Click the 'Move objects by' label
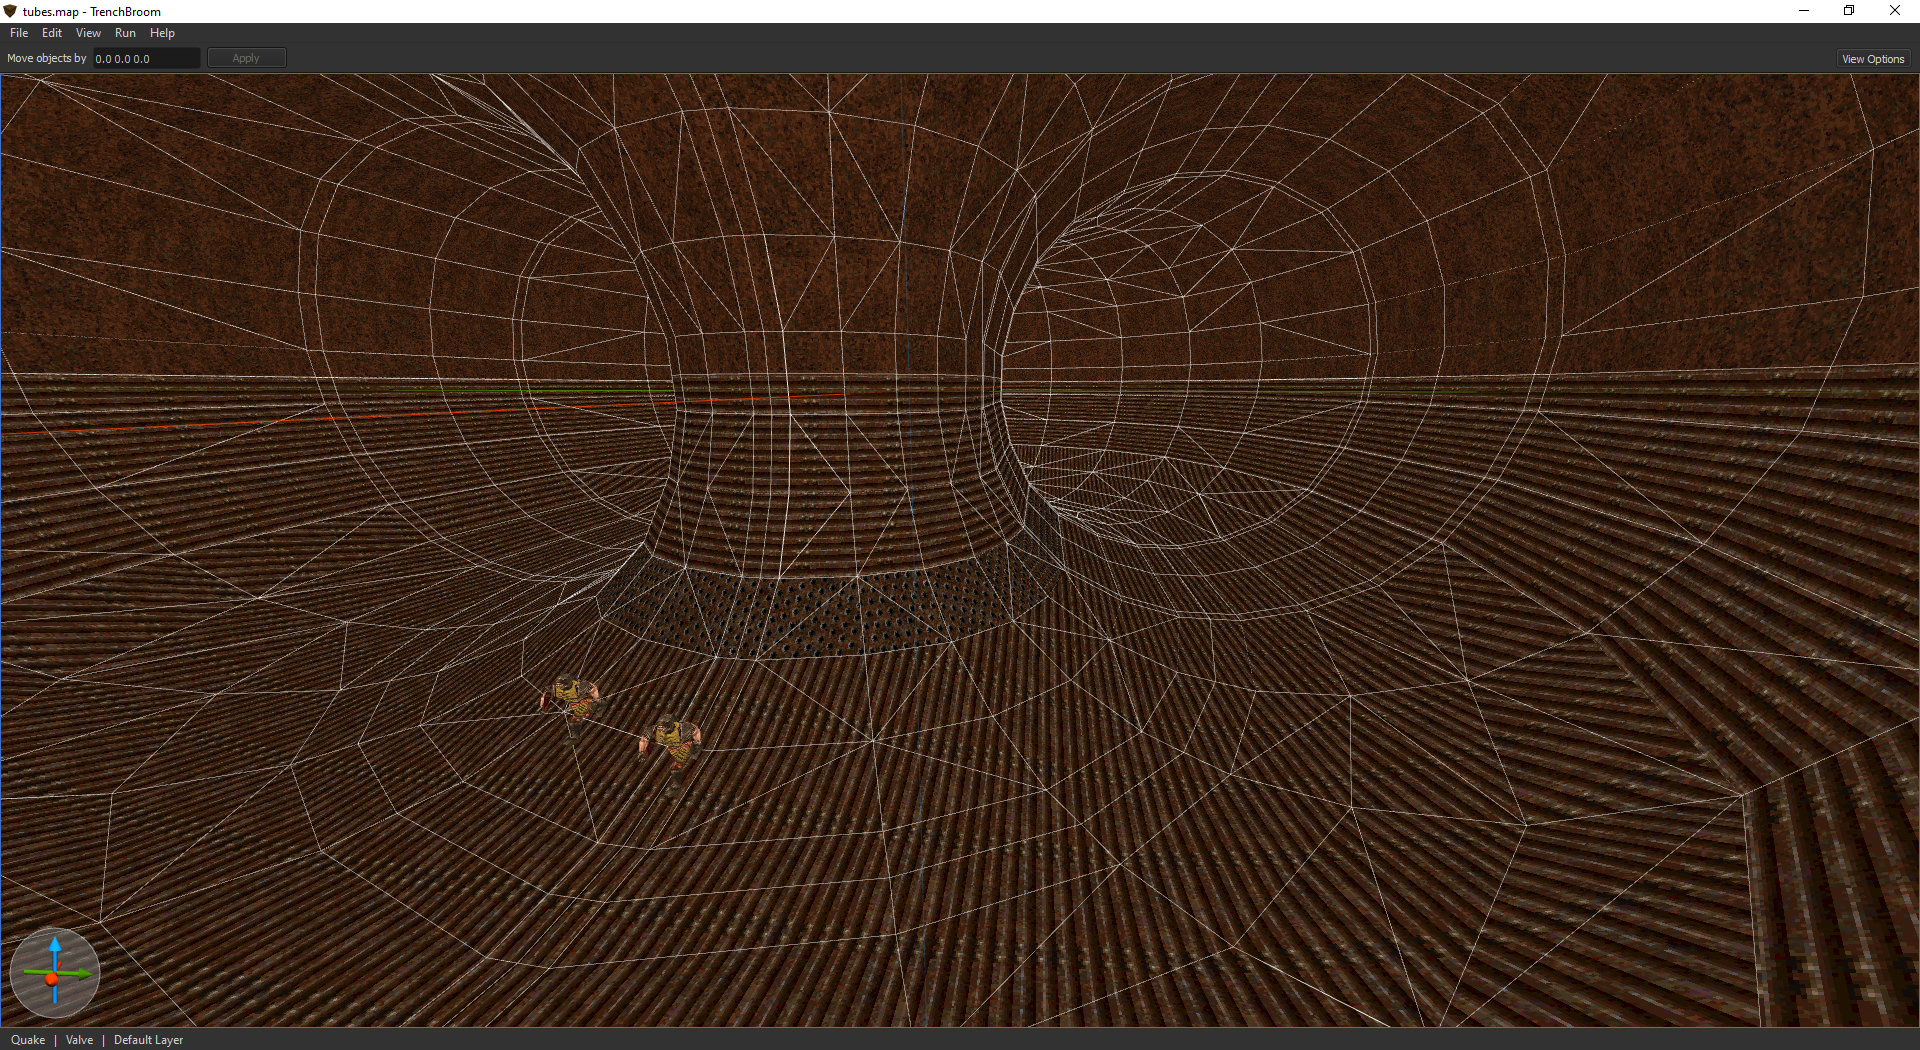 (47, 59)
